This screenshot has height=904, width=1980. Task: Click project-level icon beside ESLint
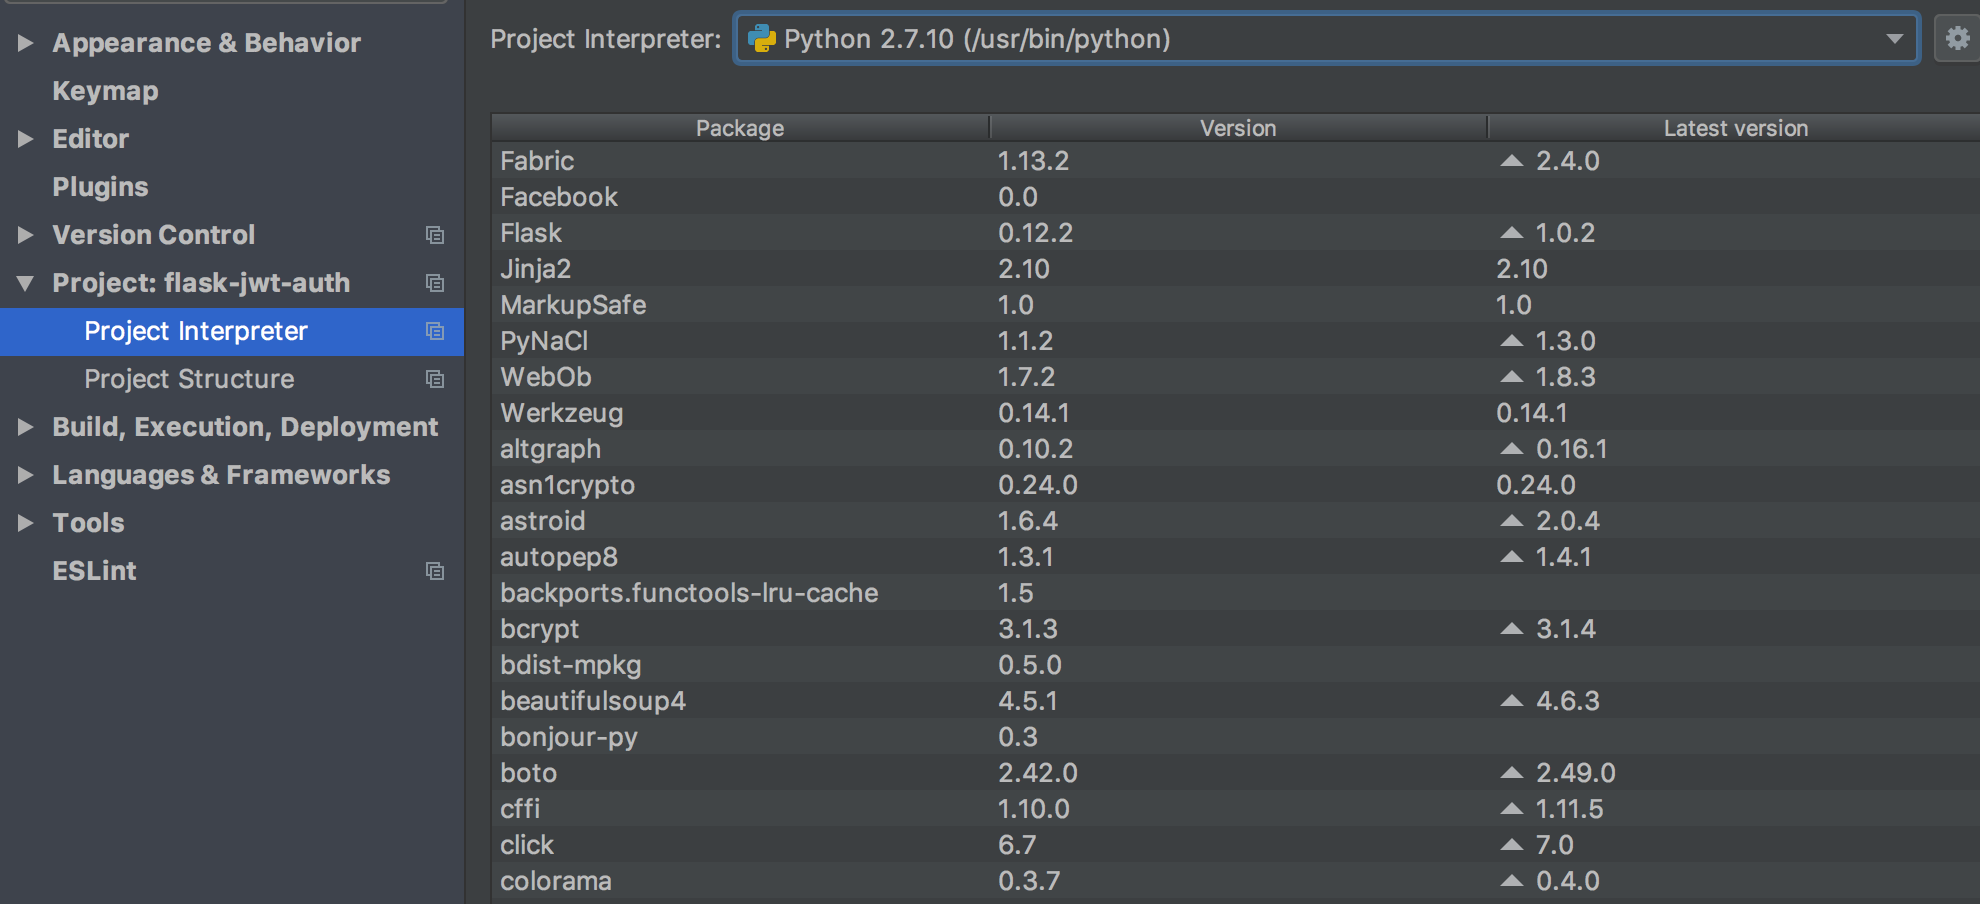coord(435,571)
